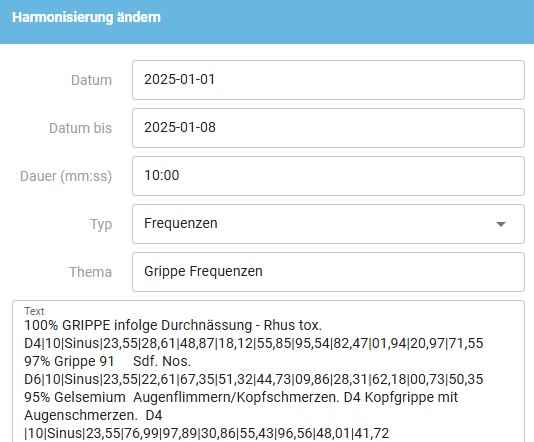Click the Datum bis label
Screen dimensions: 534x442
pyautogui.click(x=80, y=128)
